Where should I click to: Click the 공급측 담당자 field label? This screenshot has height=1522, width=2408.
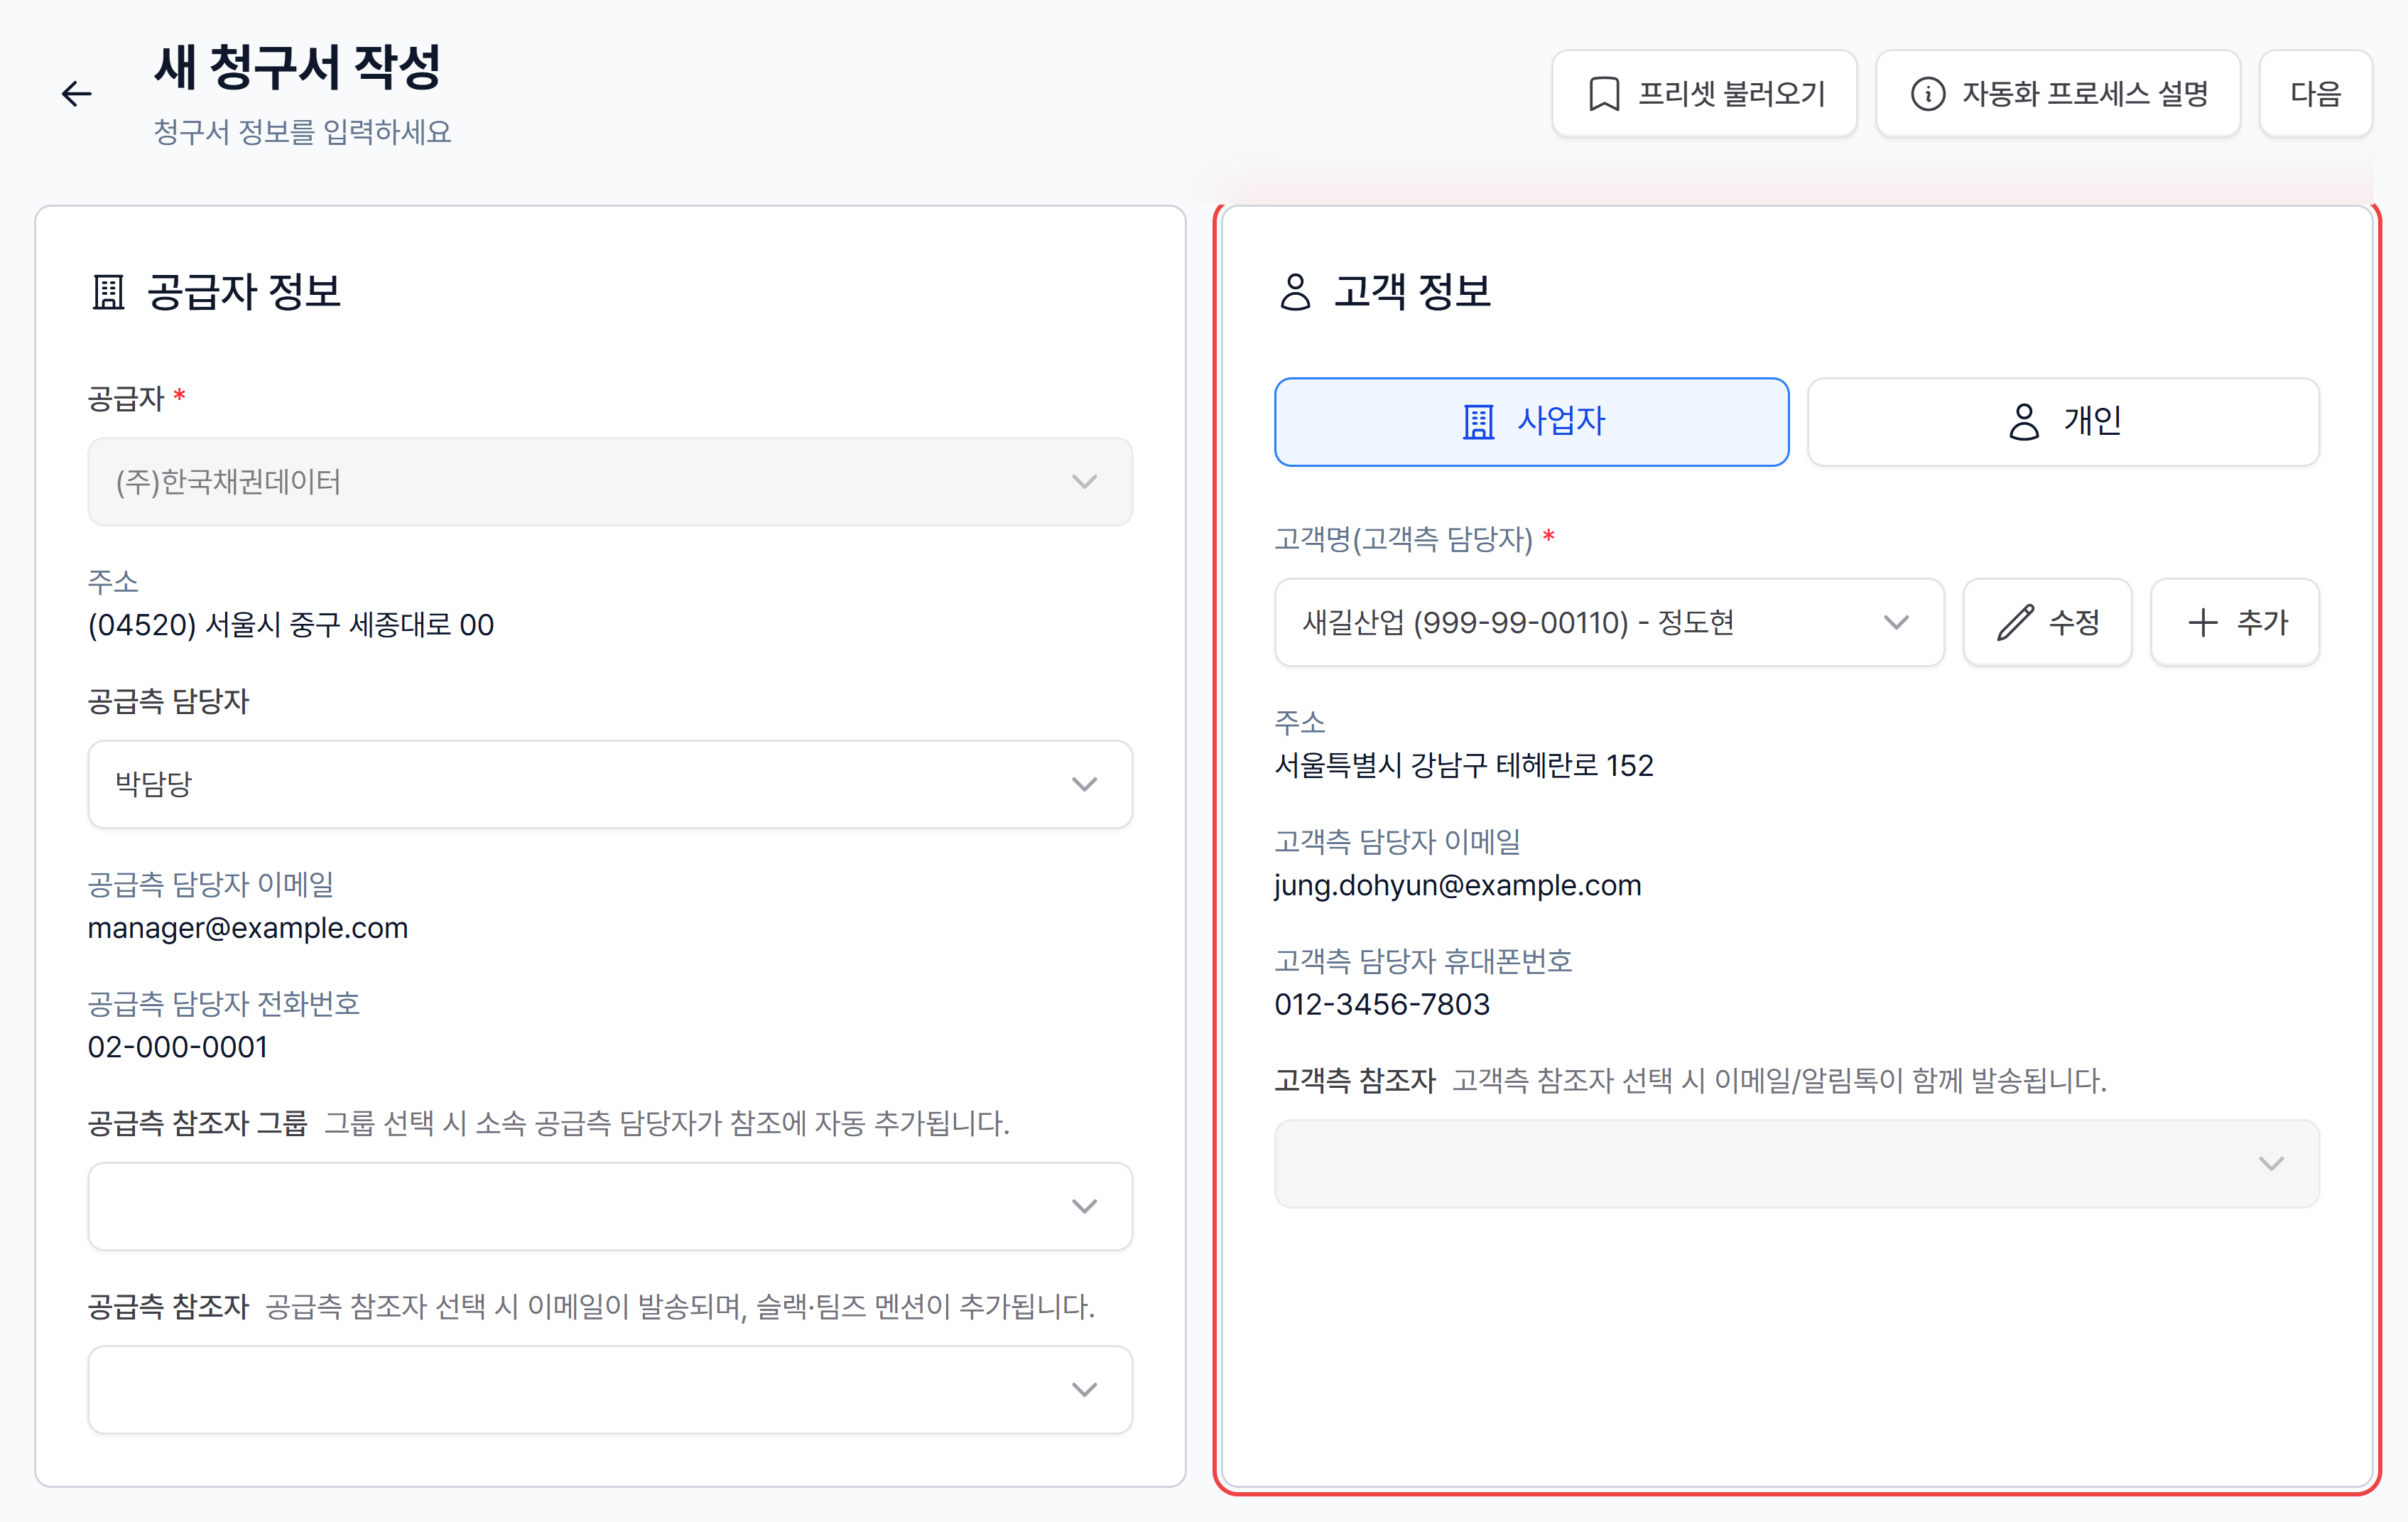point(168,701)
